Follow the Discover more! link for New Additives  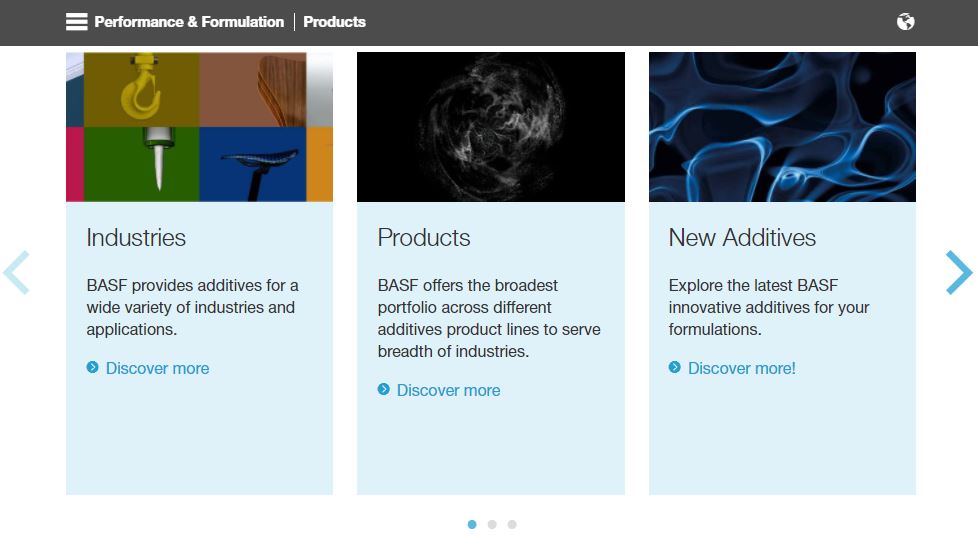click(741, 368)
